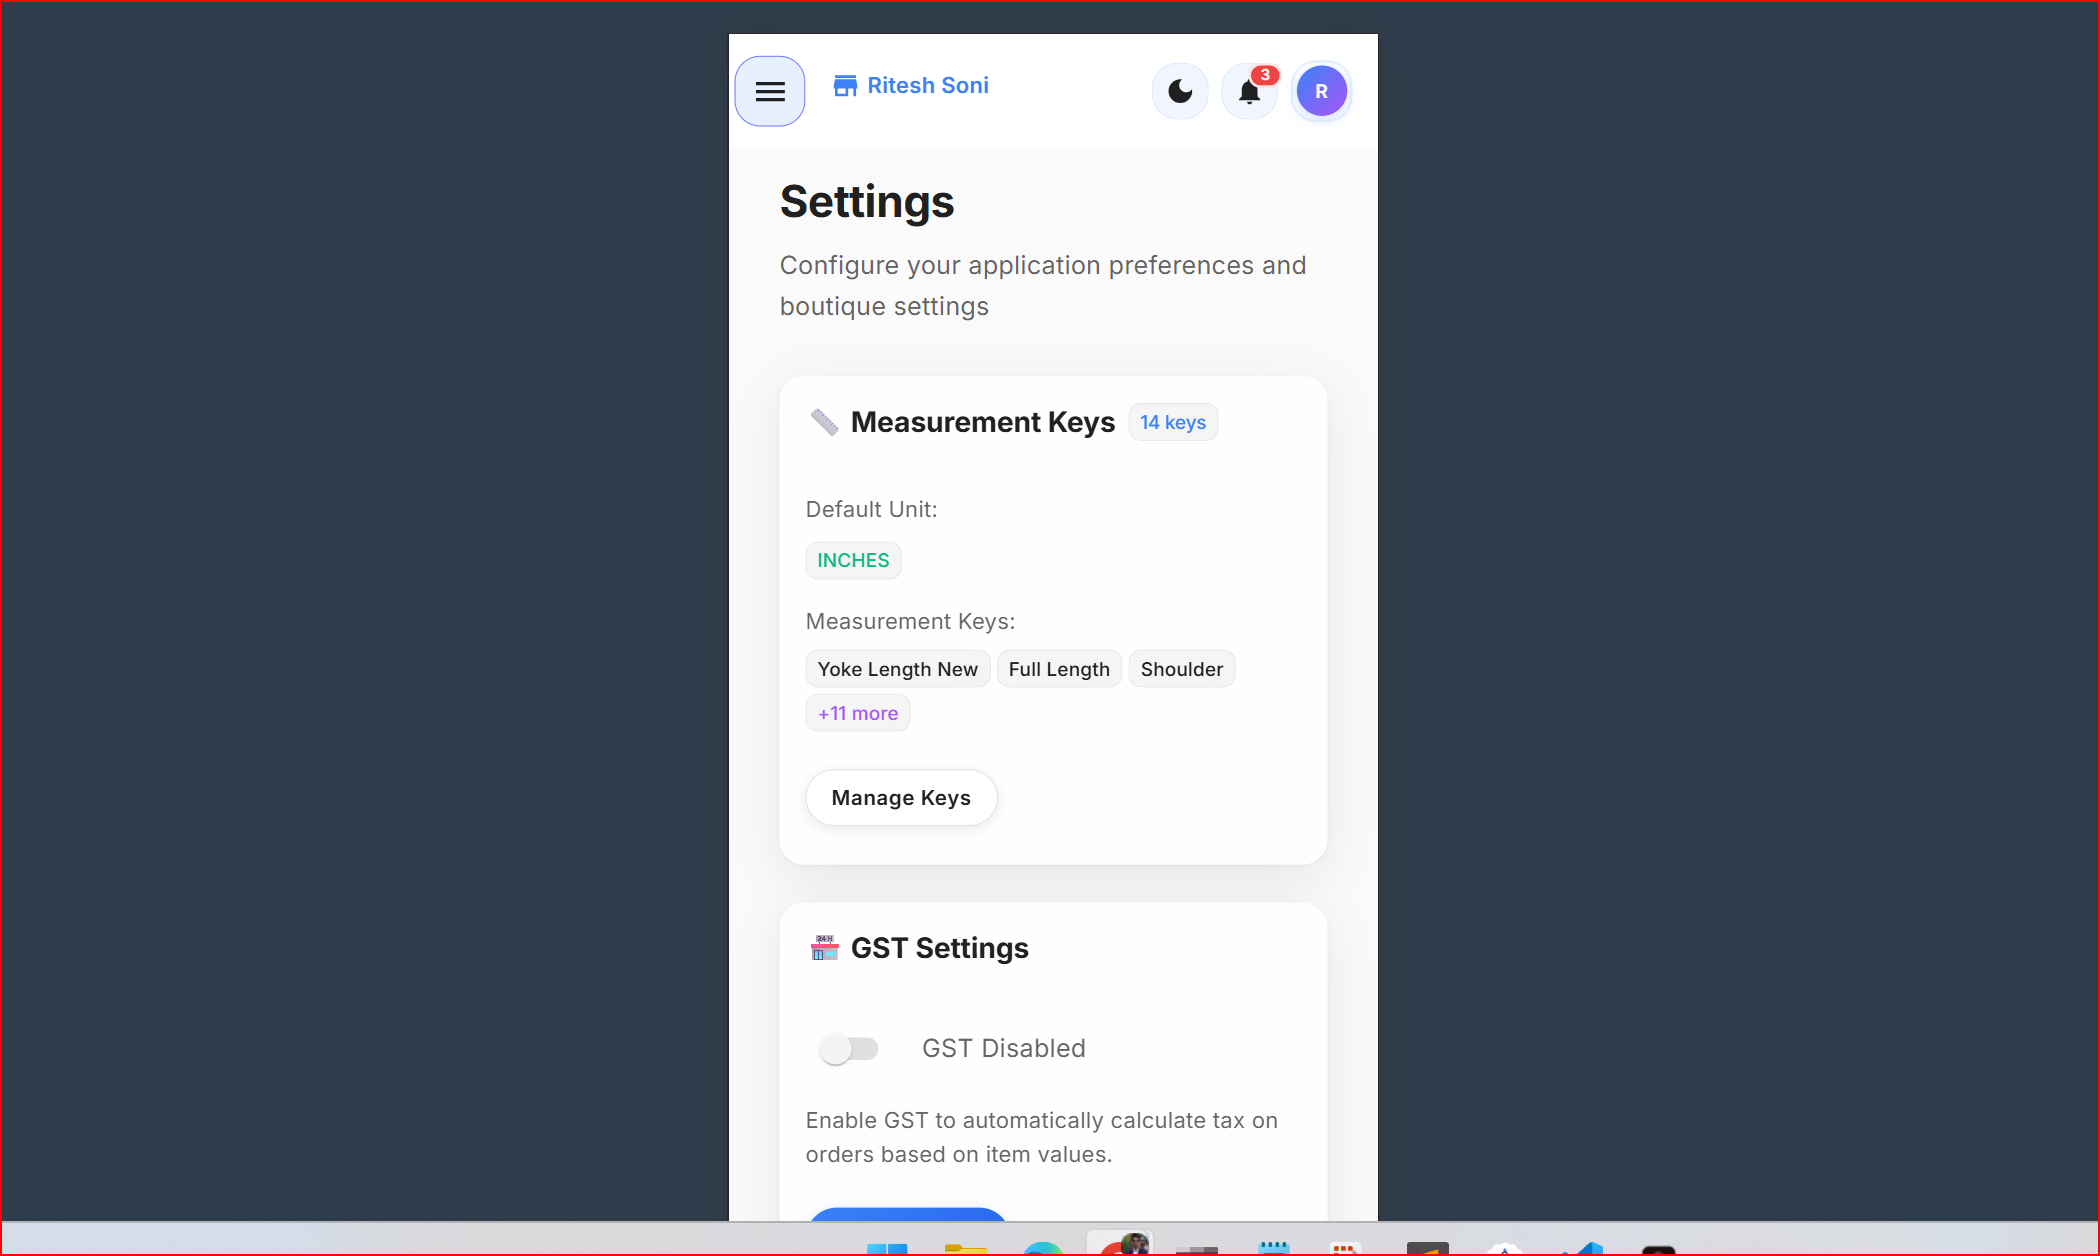The width and height of the screenshot is (2100, 1256).
Task: Click the Ritesh Soni boutique name link
Action: pos(927,86)
